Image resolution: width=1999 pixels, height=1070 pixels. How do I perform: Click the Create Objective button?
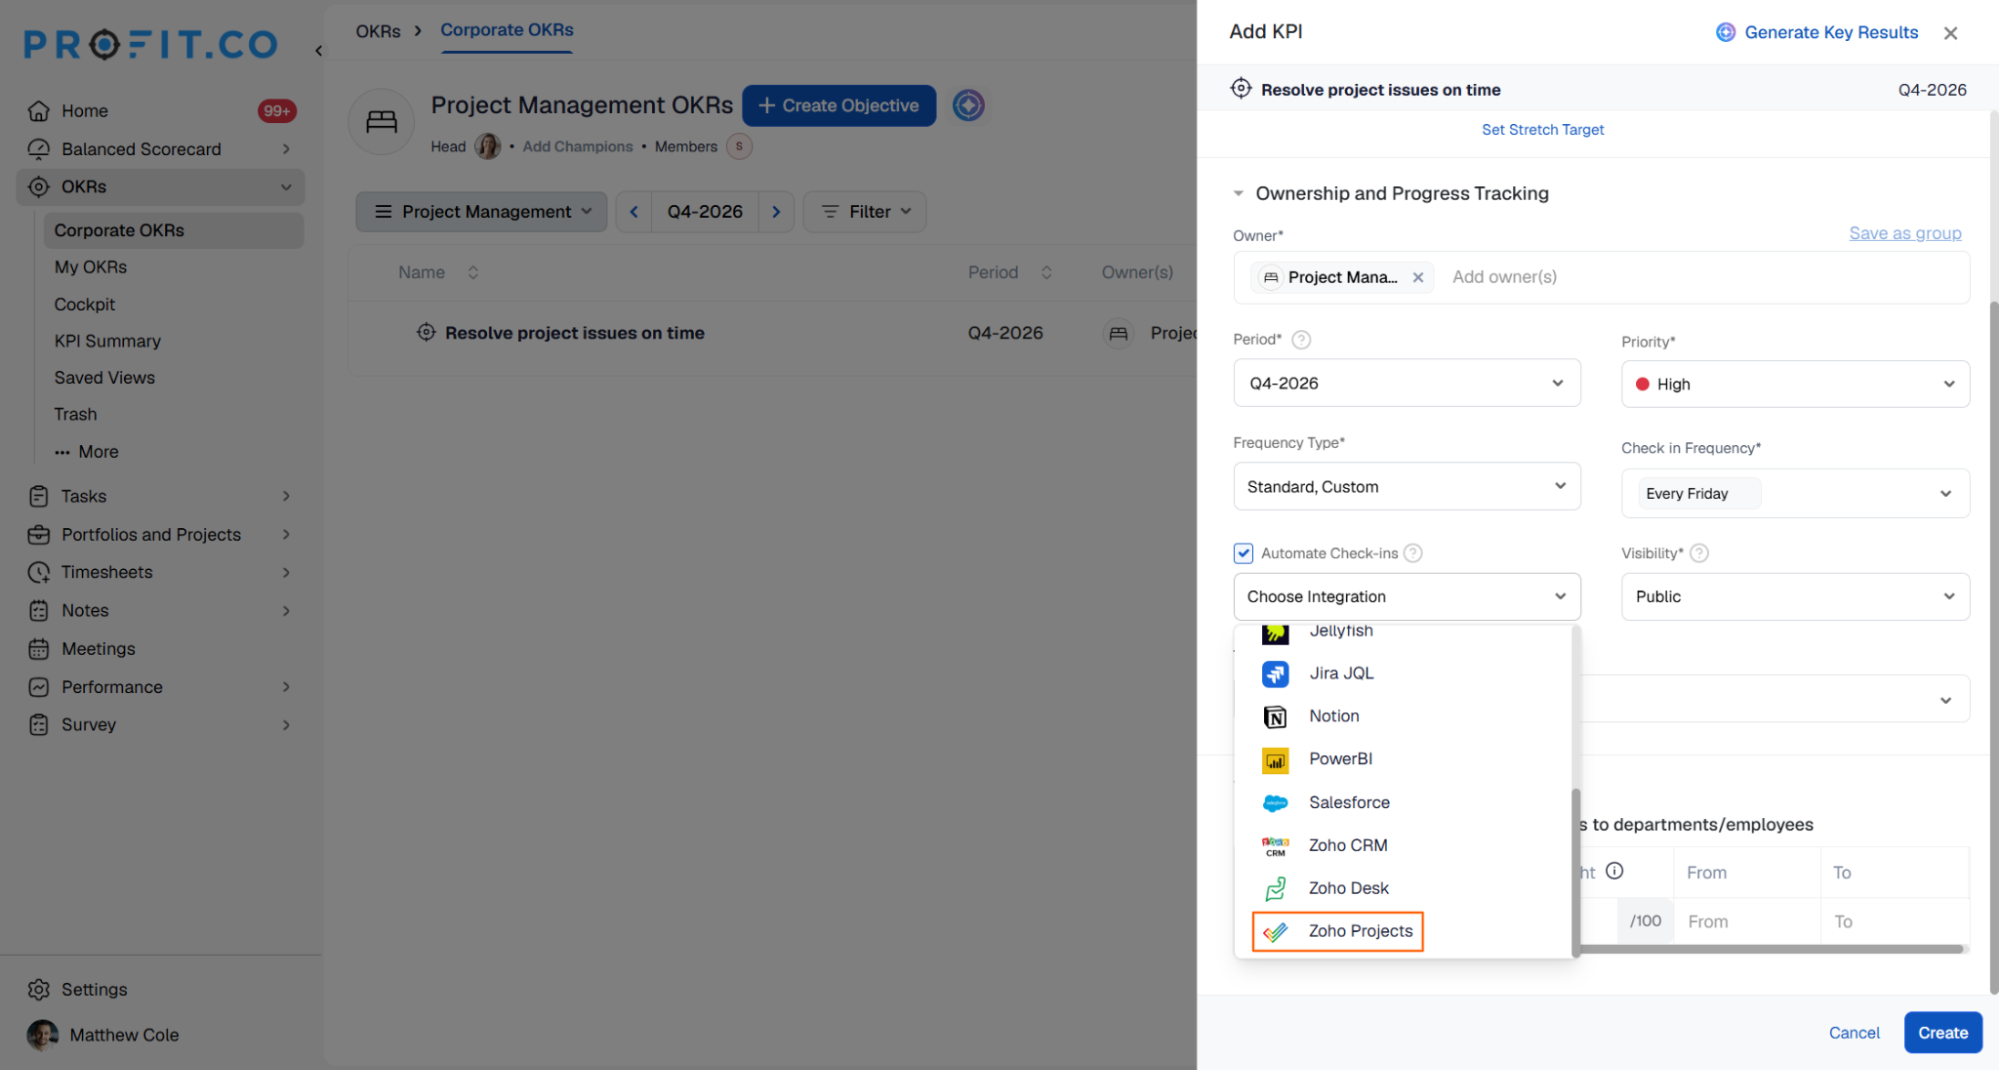839,105
